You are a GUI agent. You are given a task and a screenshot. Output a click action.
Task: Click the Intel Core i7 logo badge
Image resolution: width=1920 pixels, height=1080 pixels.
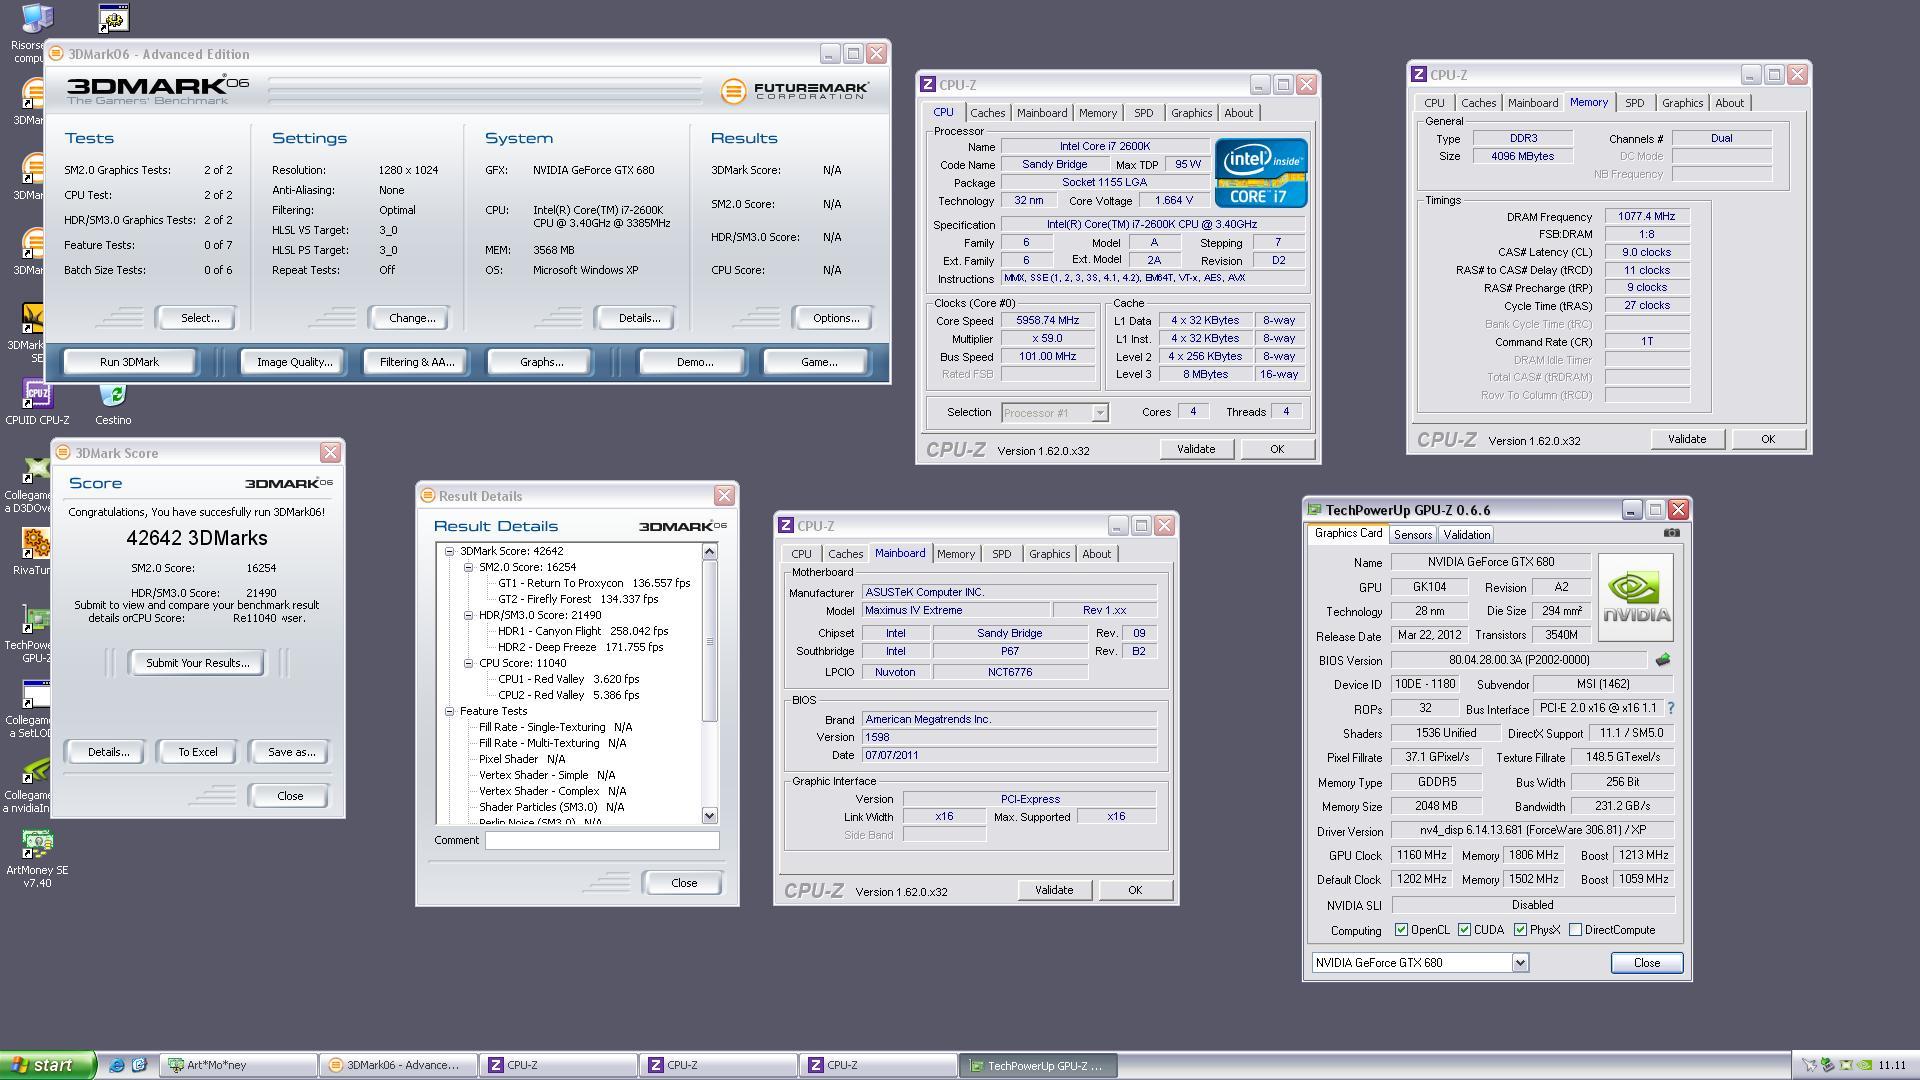[x=1261, y=173]
